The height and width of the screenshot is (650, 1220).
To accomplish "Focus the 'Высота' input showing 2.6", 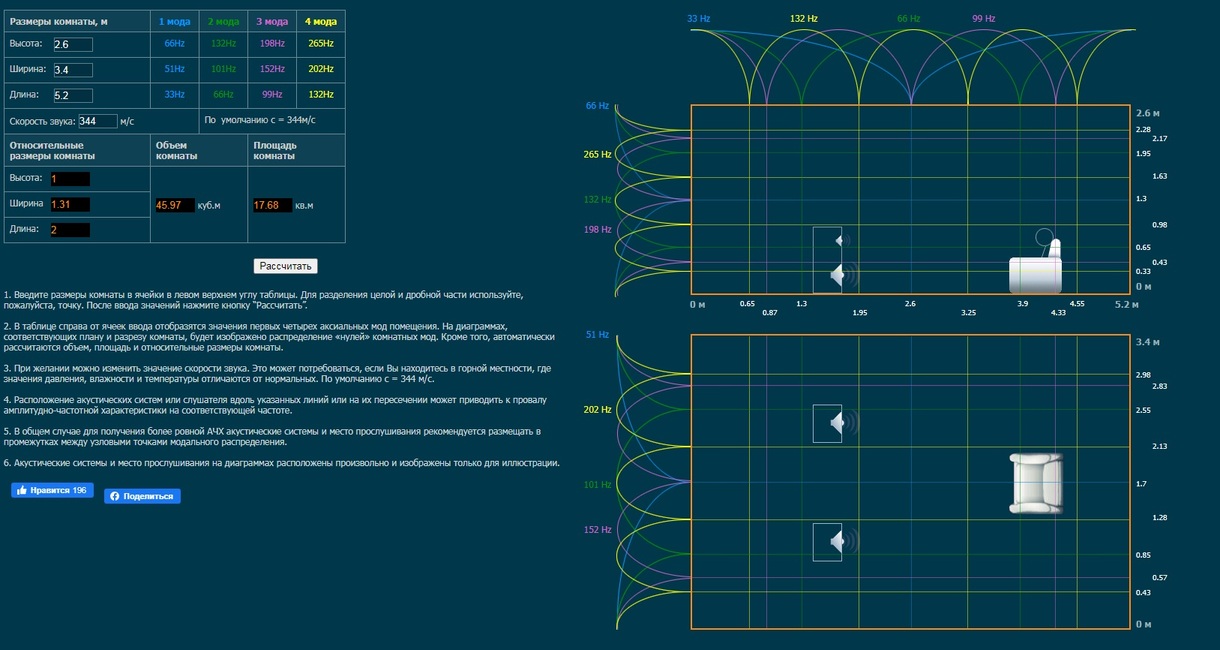I will pyautogui.click(x=72, y=45).
